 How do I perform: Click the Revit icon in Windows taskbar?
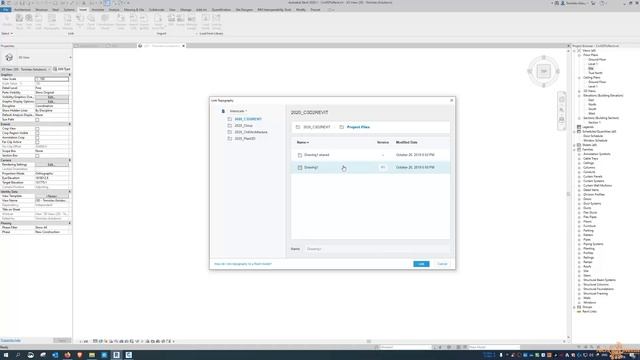point(116,355)
